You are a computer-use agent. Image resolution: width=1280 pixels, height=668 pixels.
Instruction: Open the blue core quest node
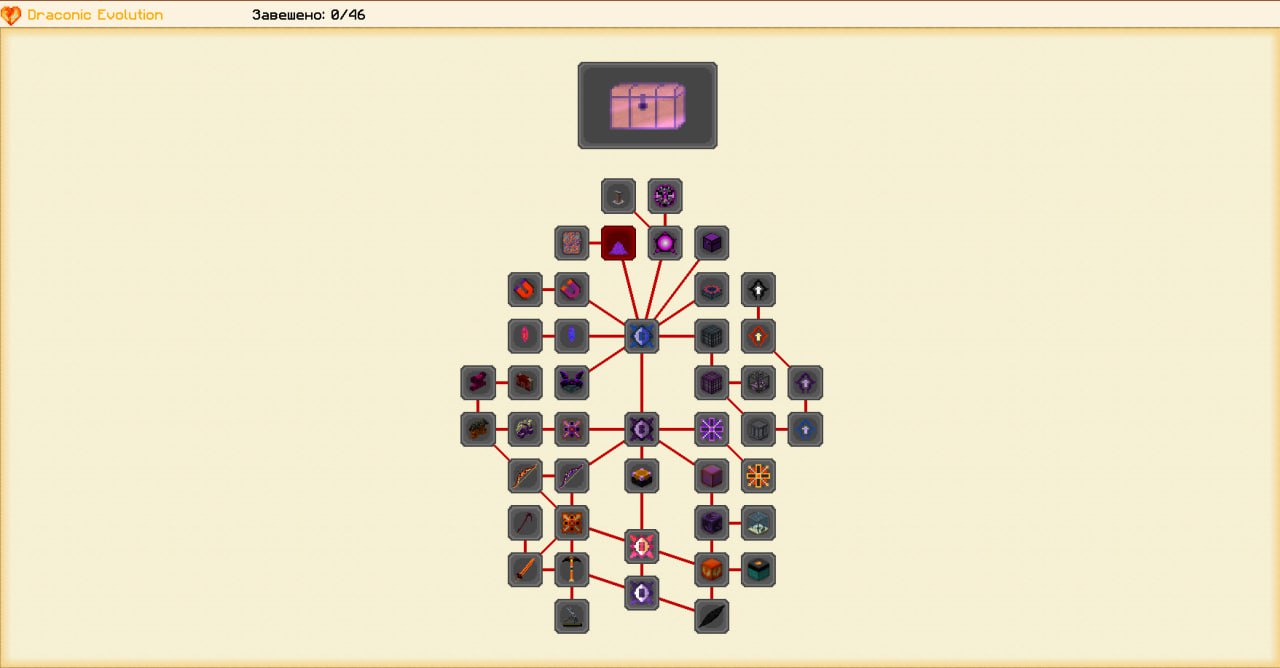tap(641, 336)
